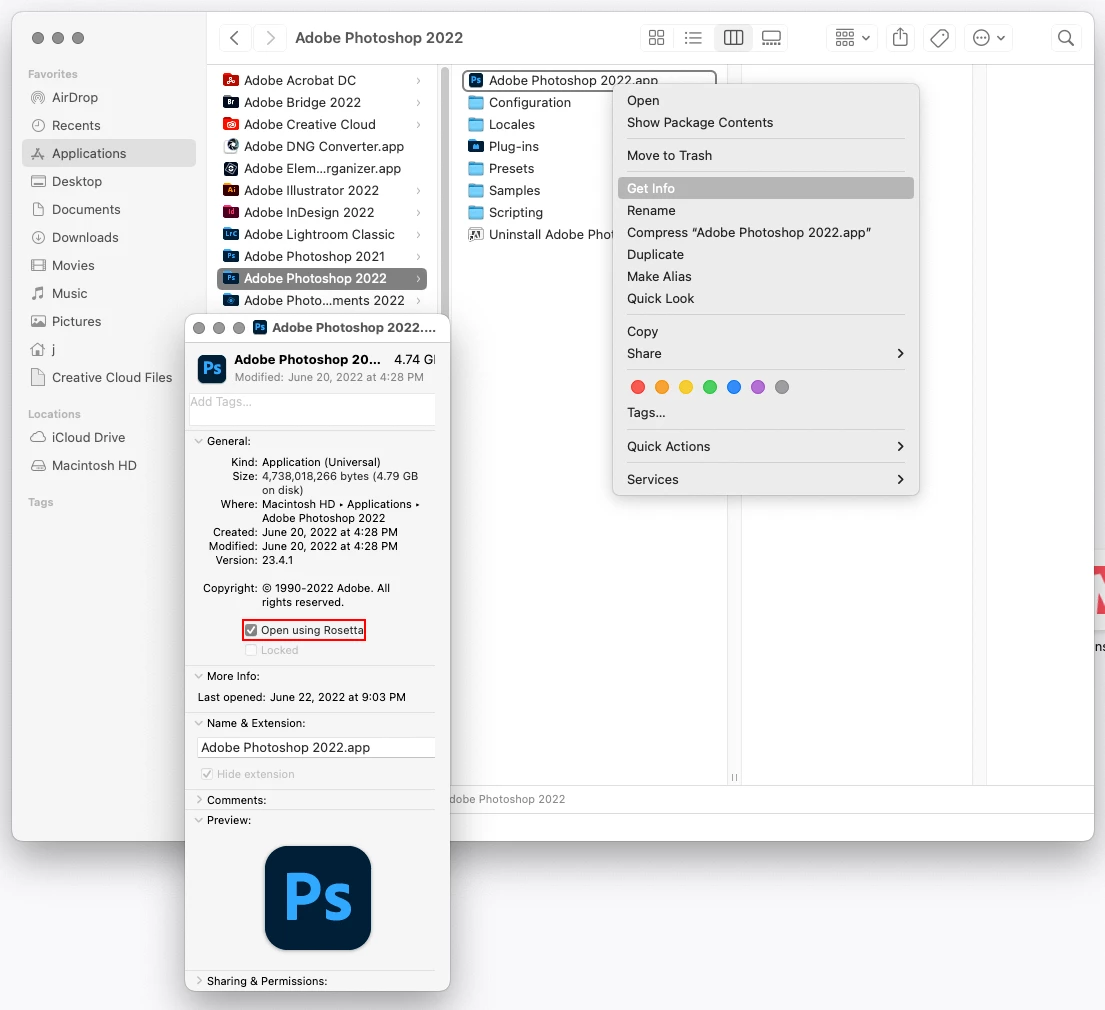
Task: Select Applications in the sidebar
Action: coord(109,153)
